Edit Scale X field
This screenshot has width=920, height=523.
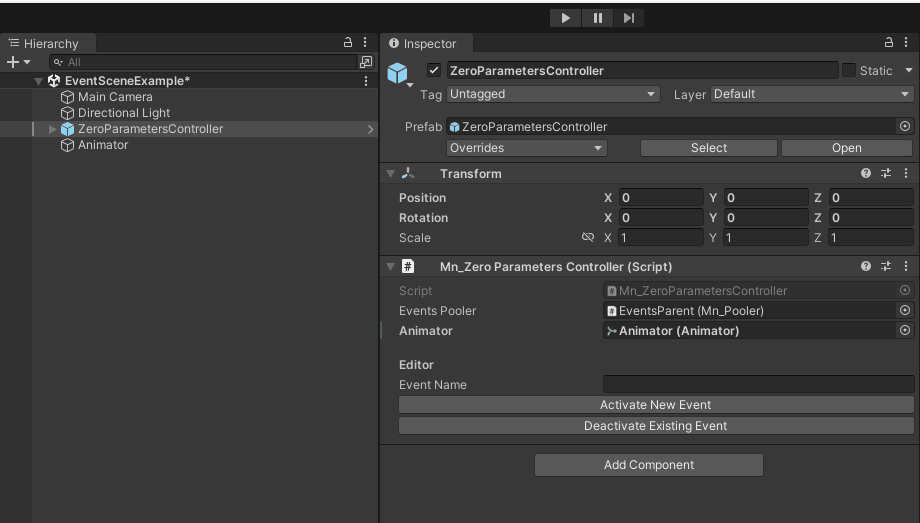661,238
